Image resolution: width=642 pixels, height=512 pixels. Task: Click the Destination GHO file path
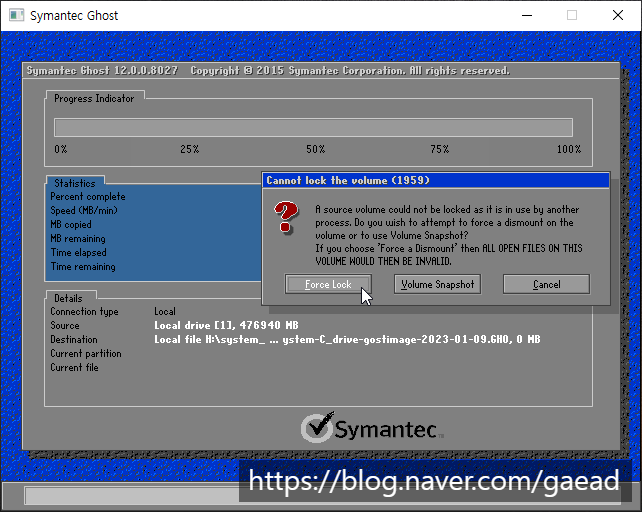346,340
